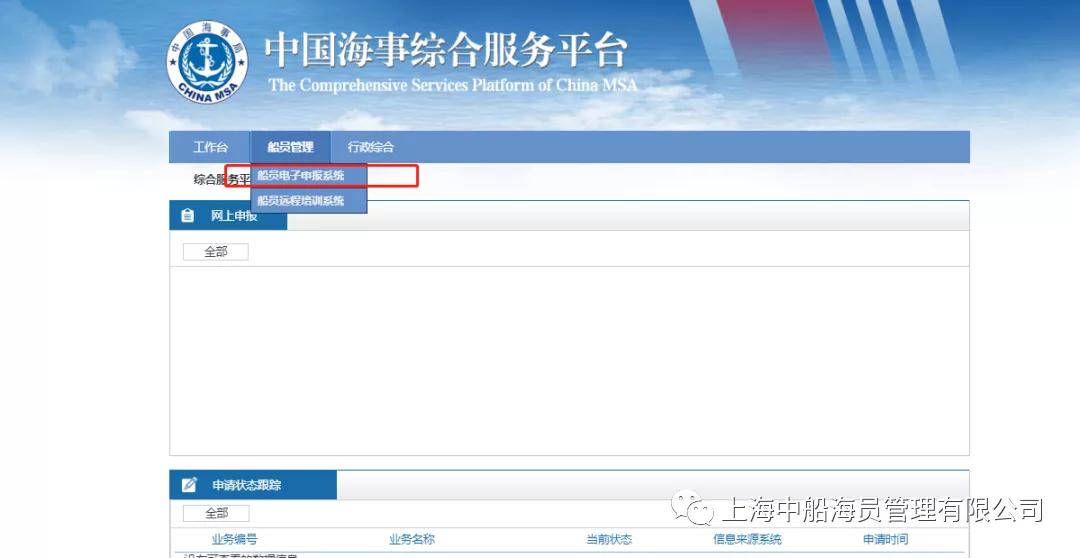Click the pencil icon beside 申请状态跟踪
This screenshot has width=1080, height=558.
point(189,485)
